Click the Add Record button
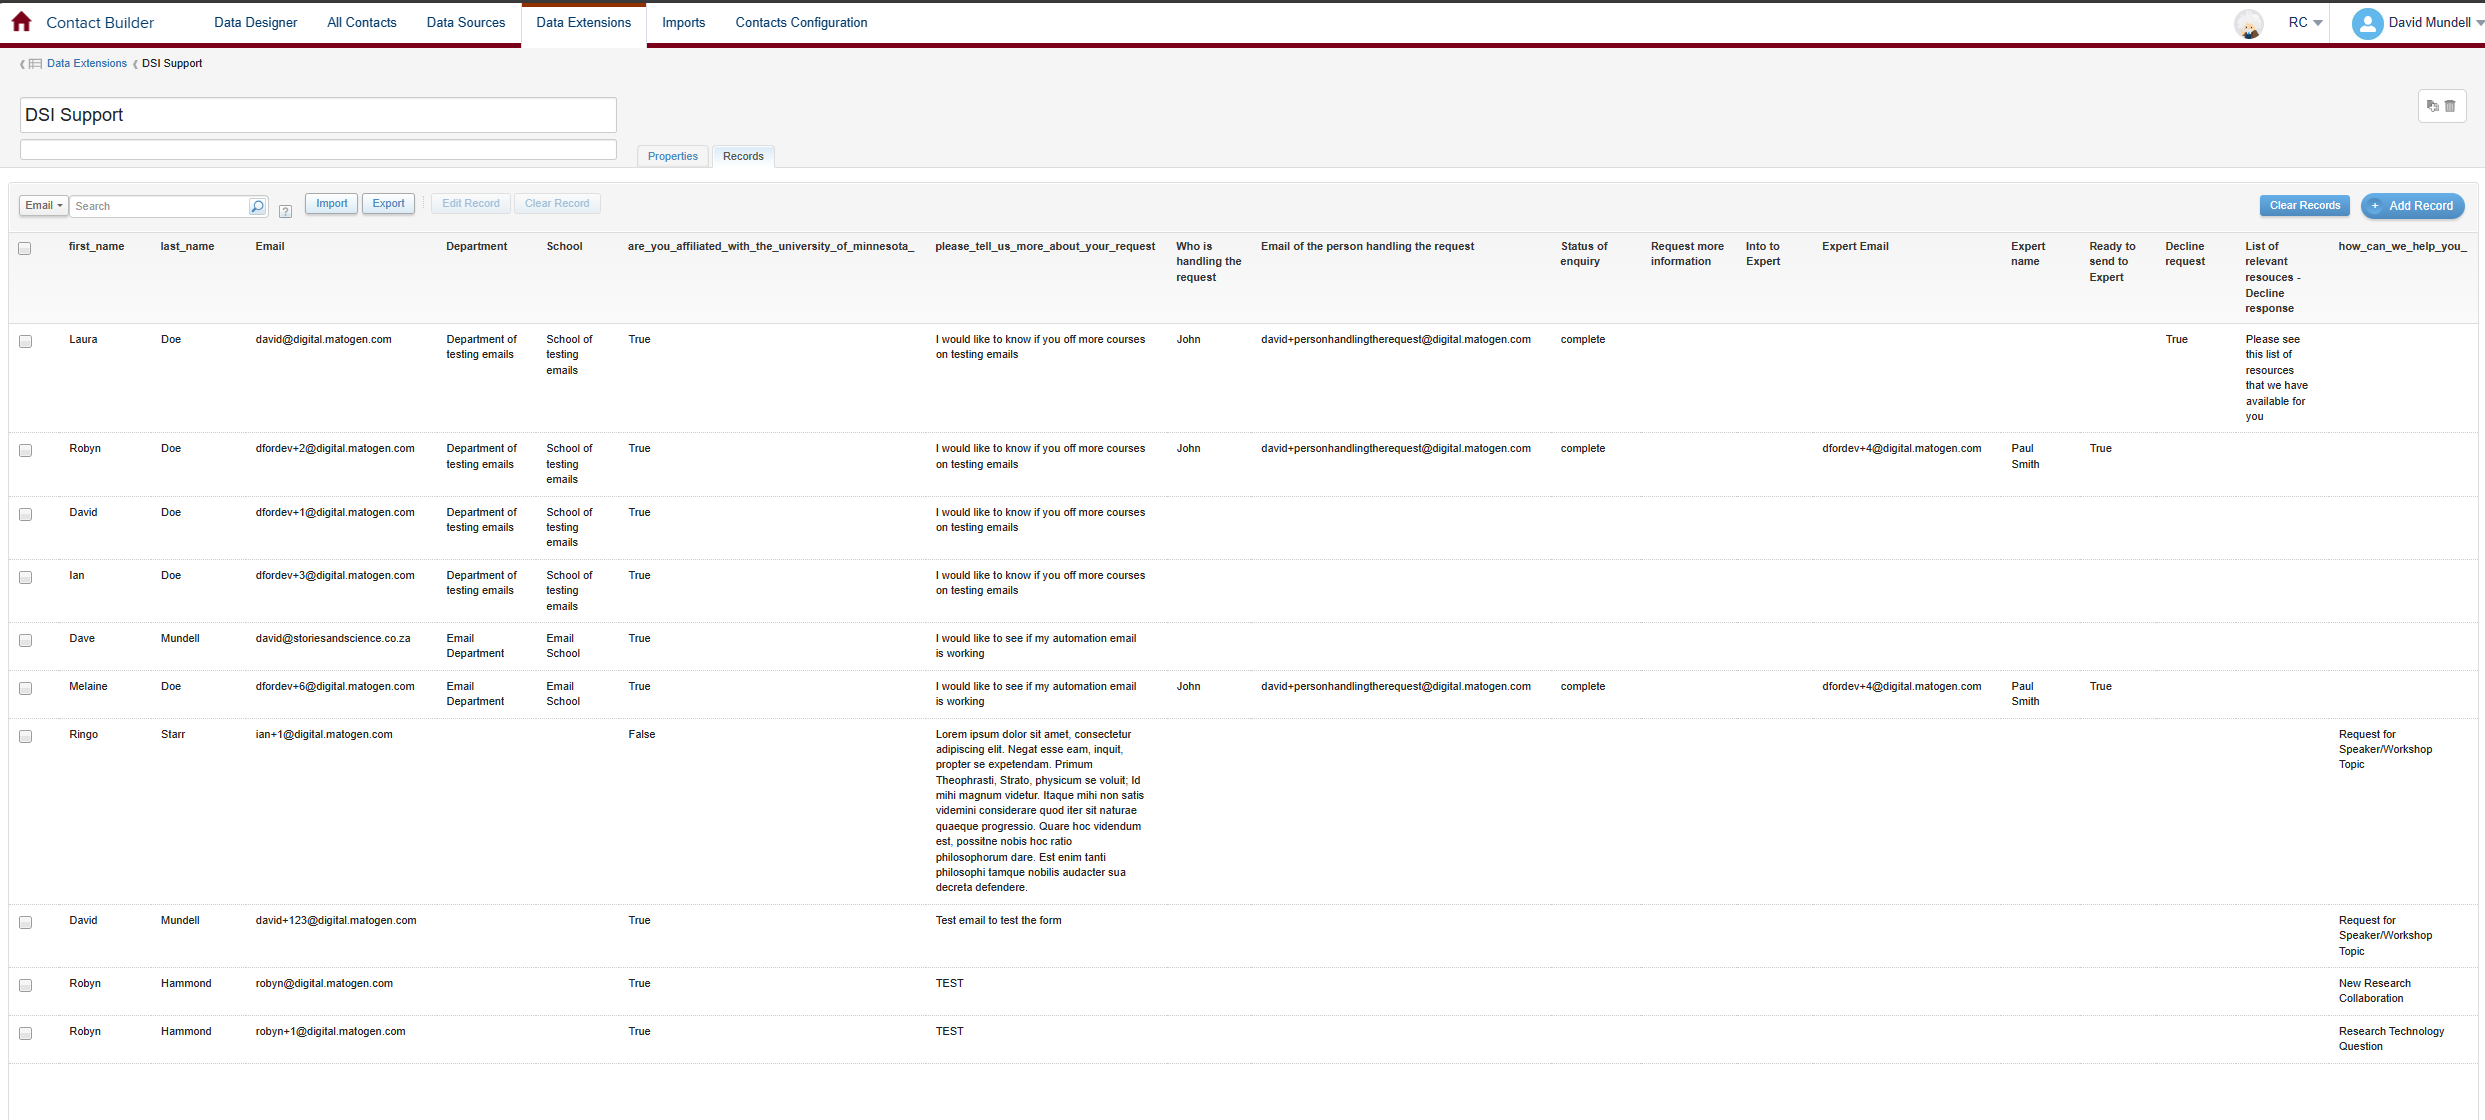2485x1120 pixels. click(2412, 206)
